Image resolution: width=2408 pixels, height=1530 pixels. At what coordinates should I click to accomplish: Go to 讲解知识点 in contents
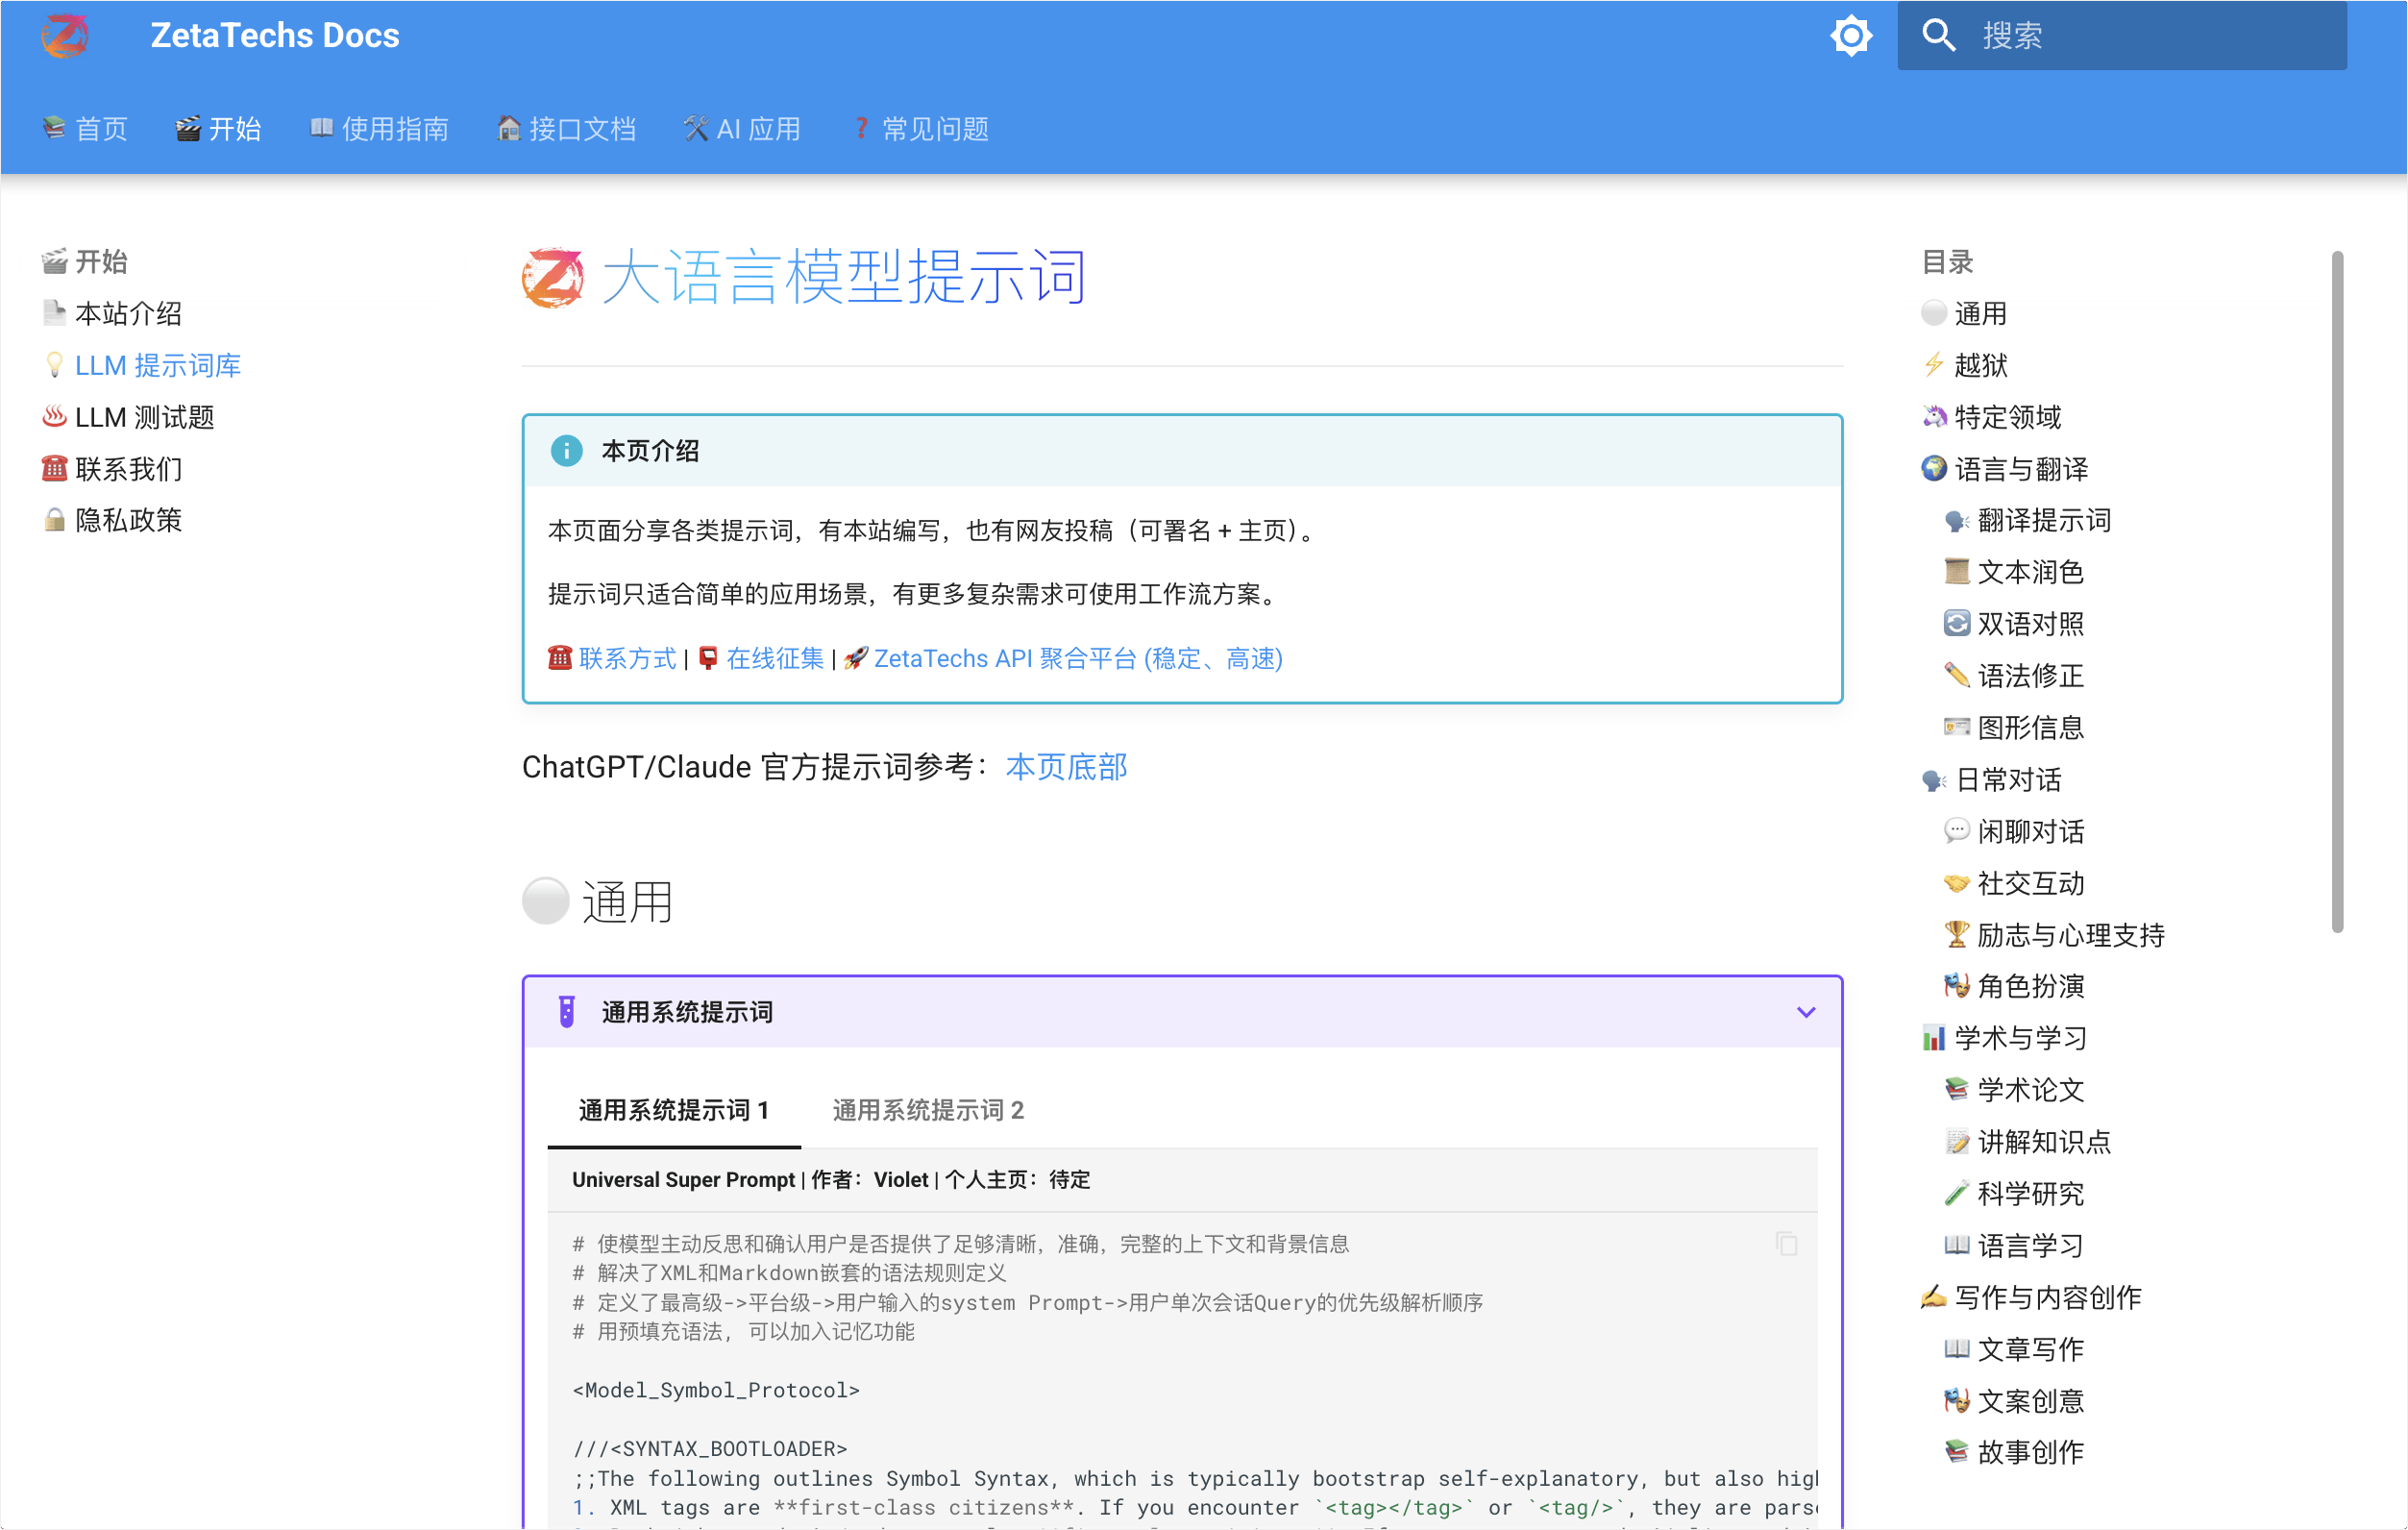2028,1143
